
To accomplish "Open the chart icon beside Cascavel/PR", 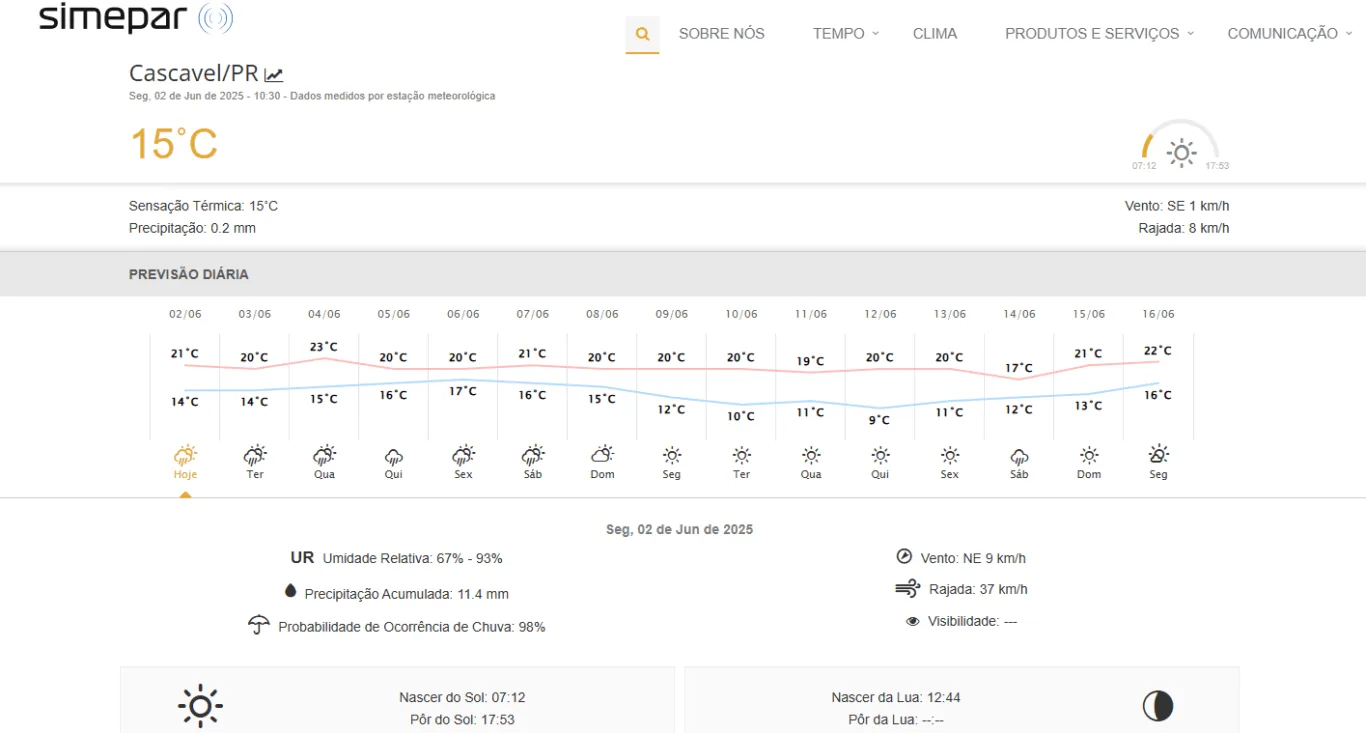I will (x=274, y=75).
